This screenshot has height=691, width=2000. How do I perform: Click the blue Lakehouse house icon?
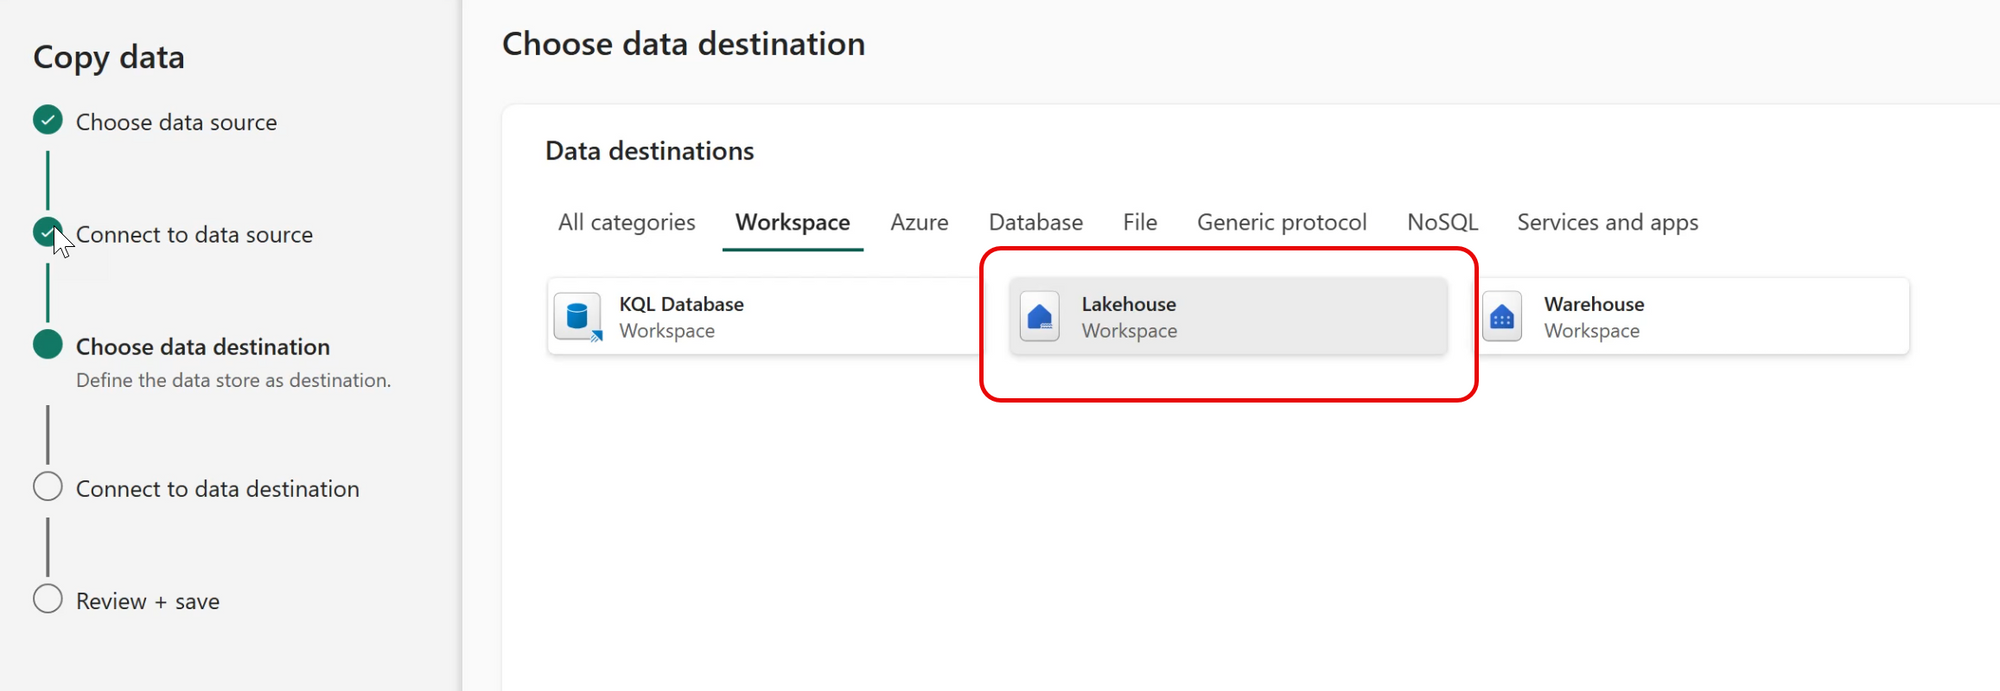point(1040,317)
